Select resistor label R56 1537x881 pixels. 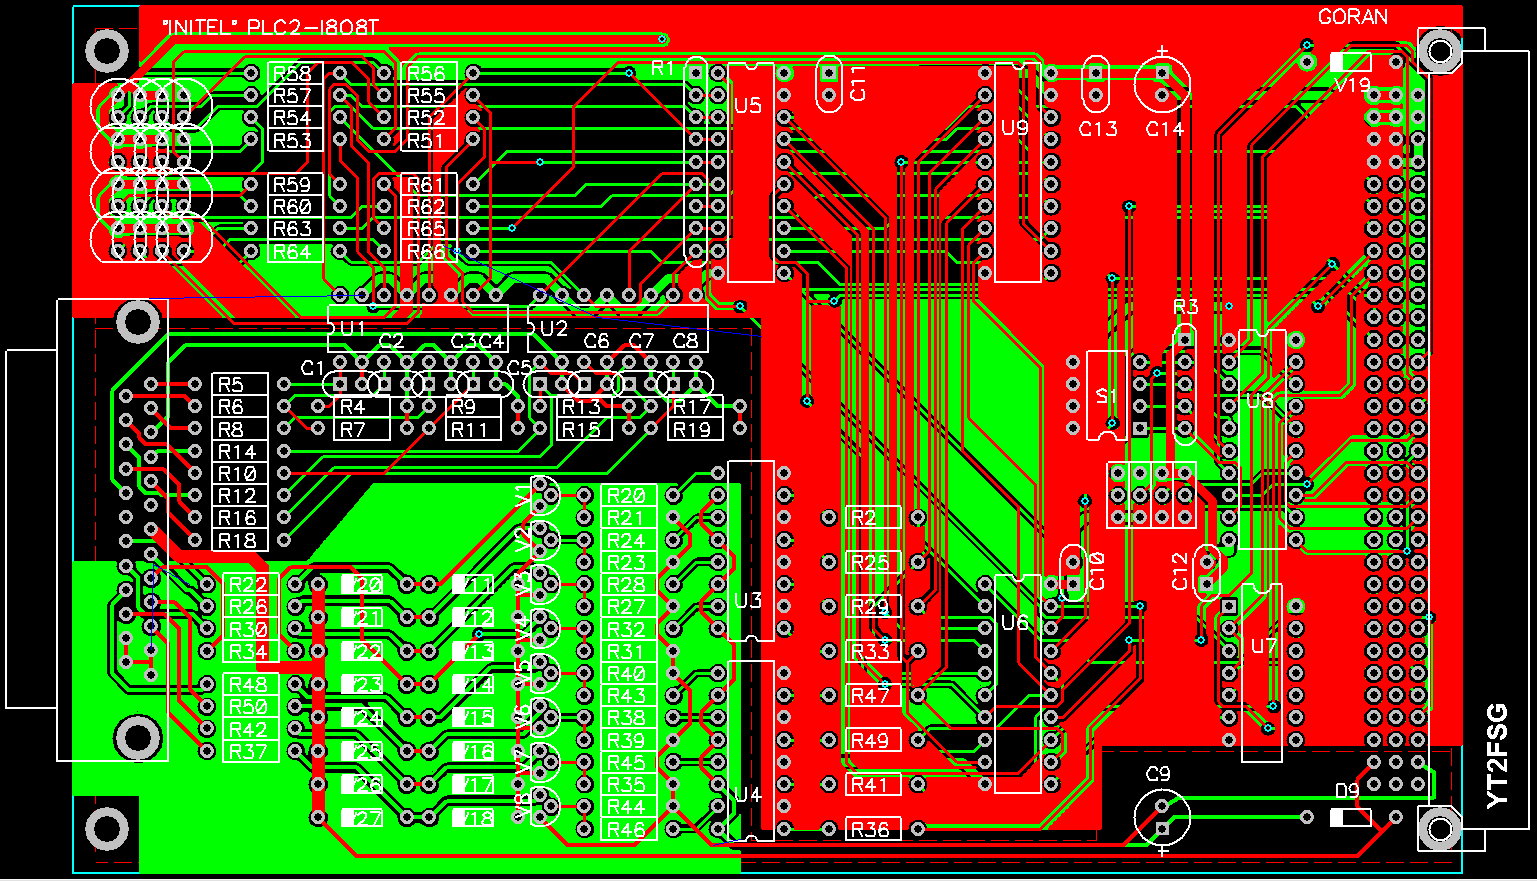426,74
